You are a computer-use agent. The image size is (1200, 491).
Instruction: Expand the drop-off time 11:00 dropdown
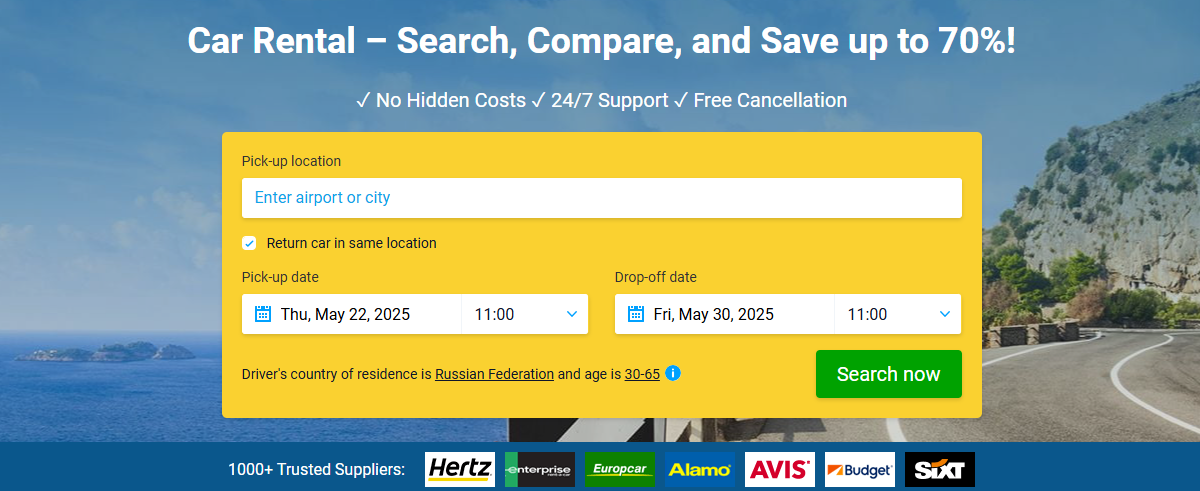[898, 314]
